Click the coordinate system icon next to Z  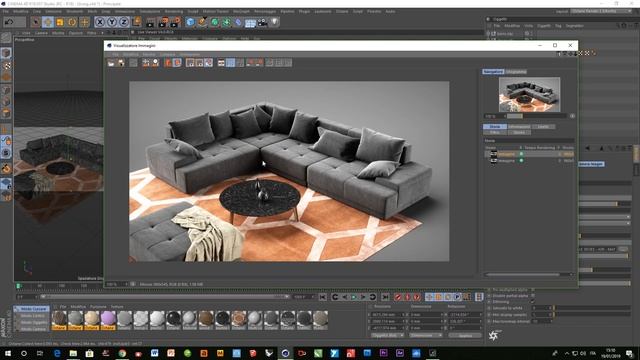(x=136, y=22)
